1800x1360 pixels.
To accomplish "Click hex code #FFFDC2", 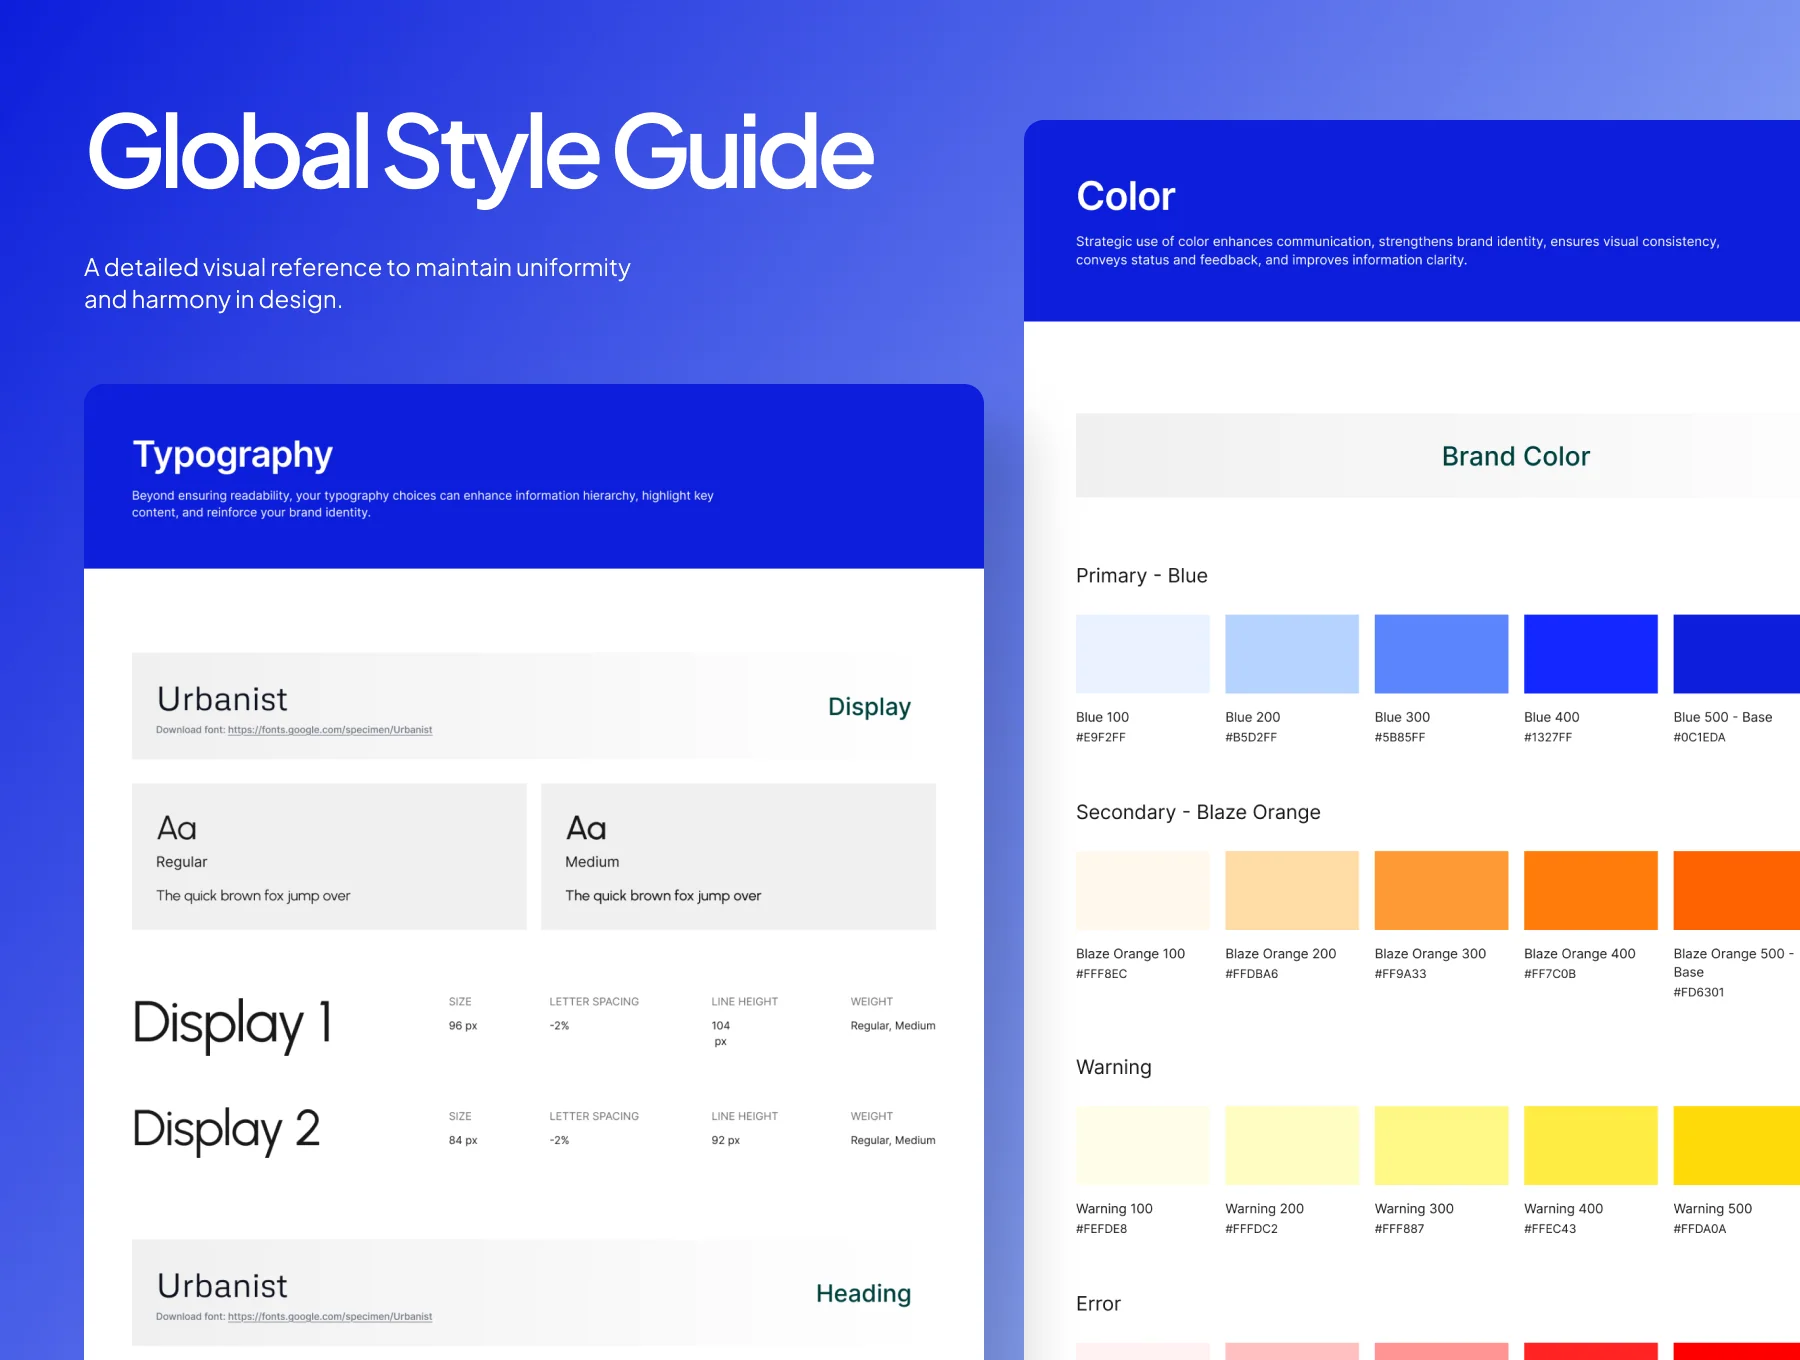I will point(1252,1229).
